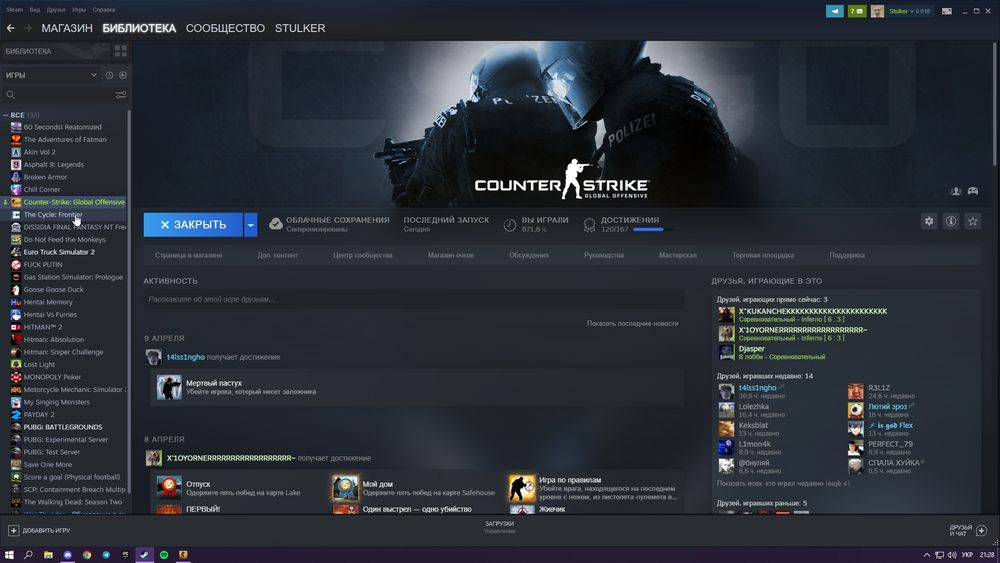This screenshot has width=1000, height=563.
Task: Open the Друзья menu
Action: click(x=56, y=10)
